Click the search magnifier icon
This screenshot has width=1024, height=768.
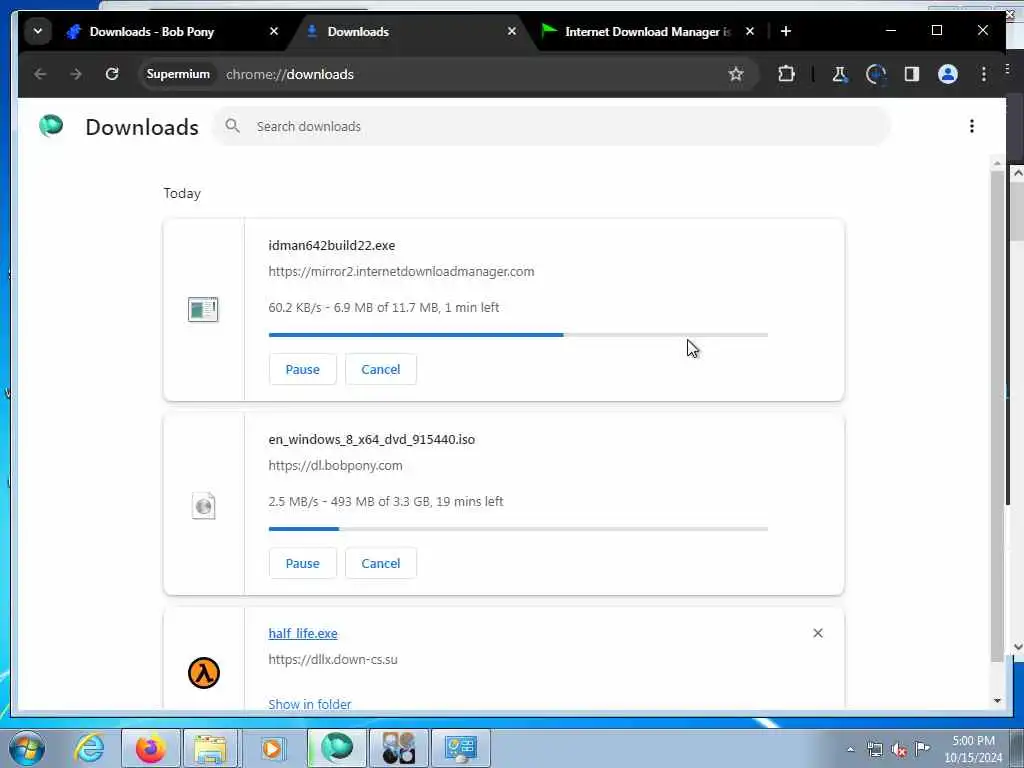[x=232, y=126]
